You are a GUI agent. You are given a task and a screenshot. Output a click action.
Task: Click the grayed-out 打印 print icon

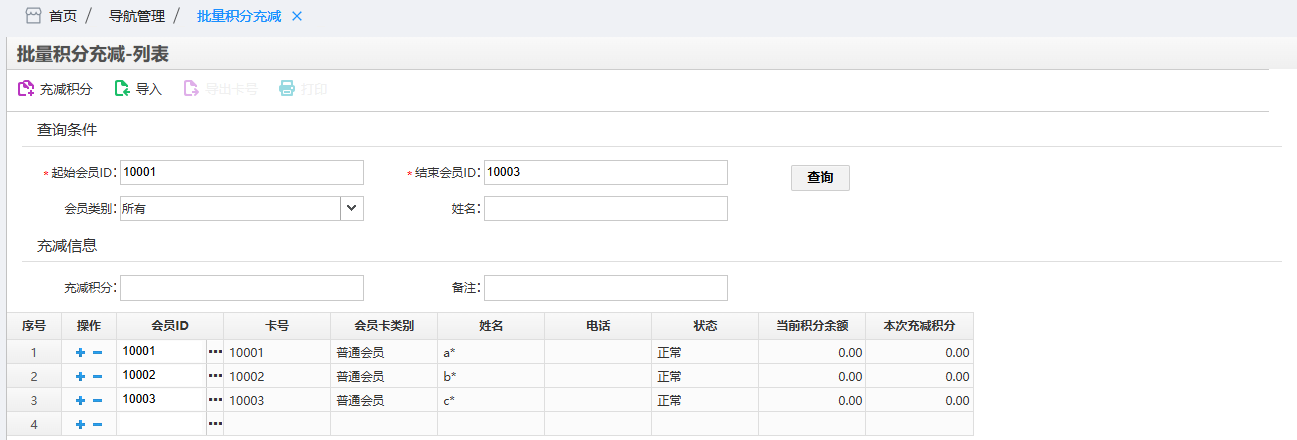[x=287, y=89]
